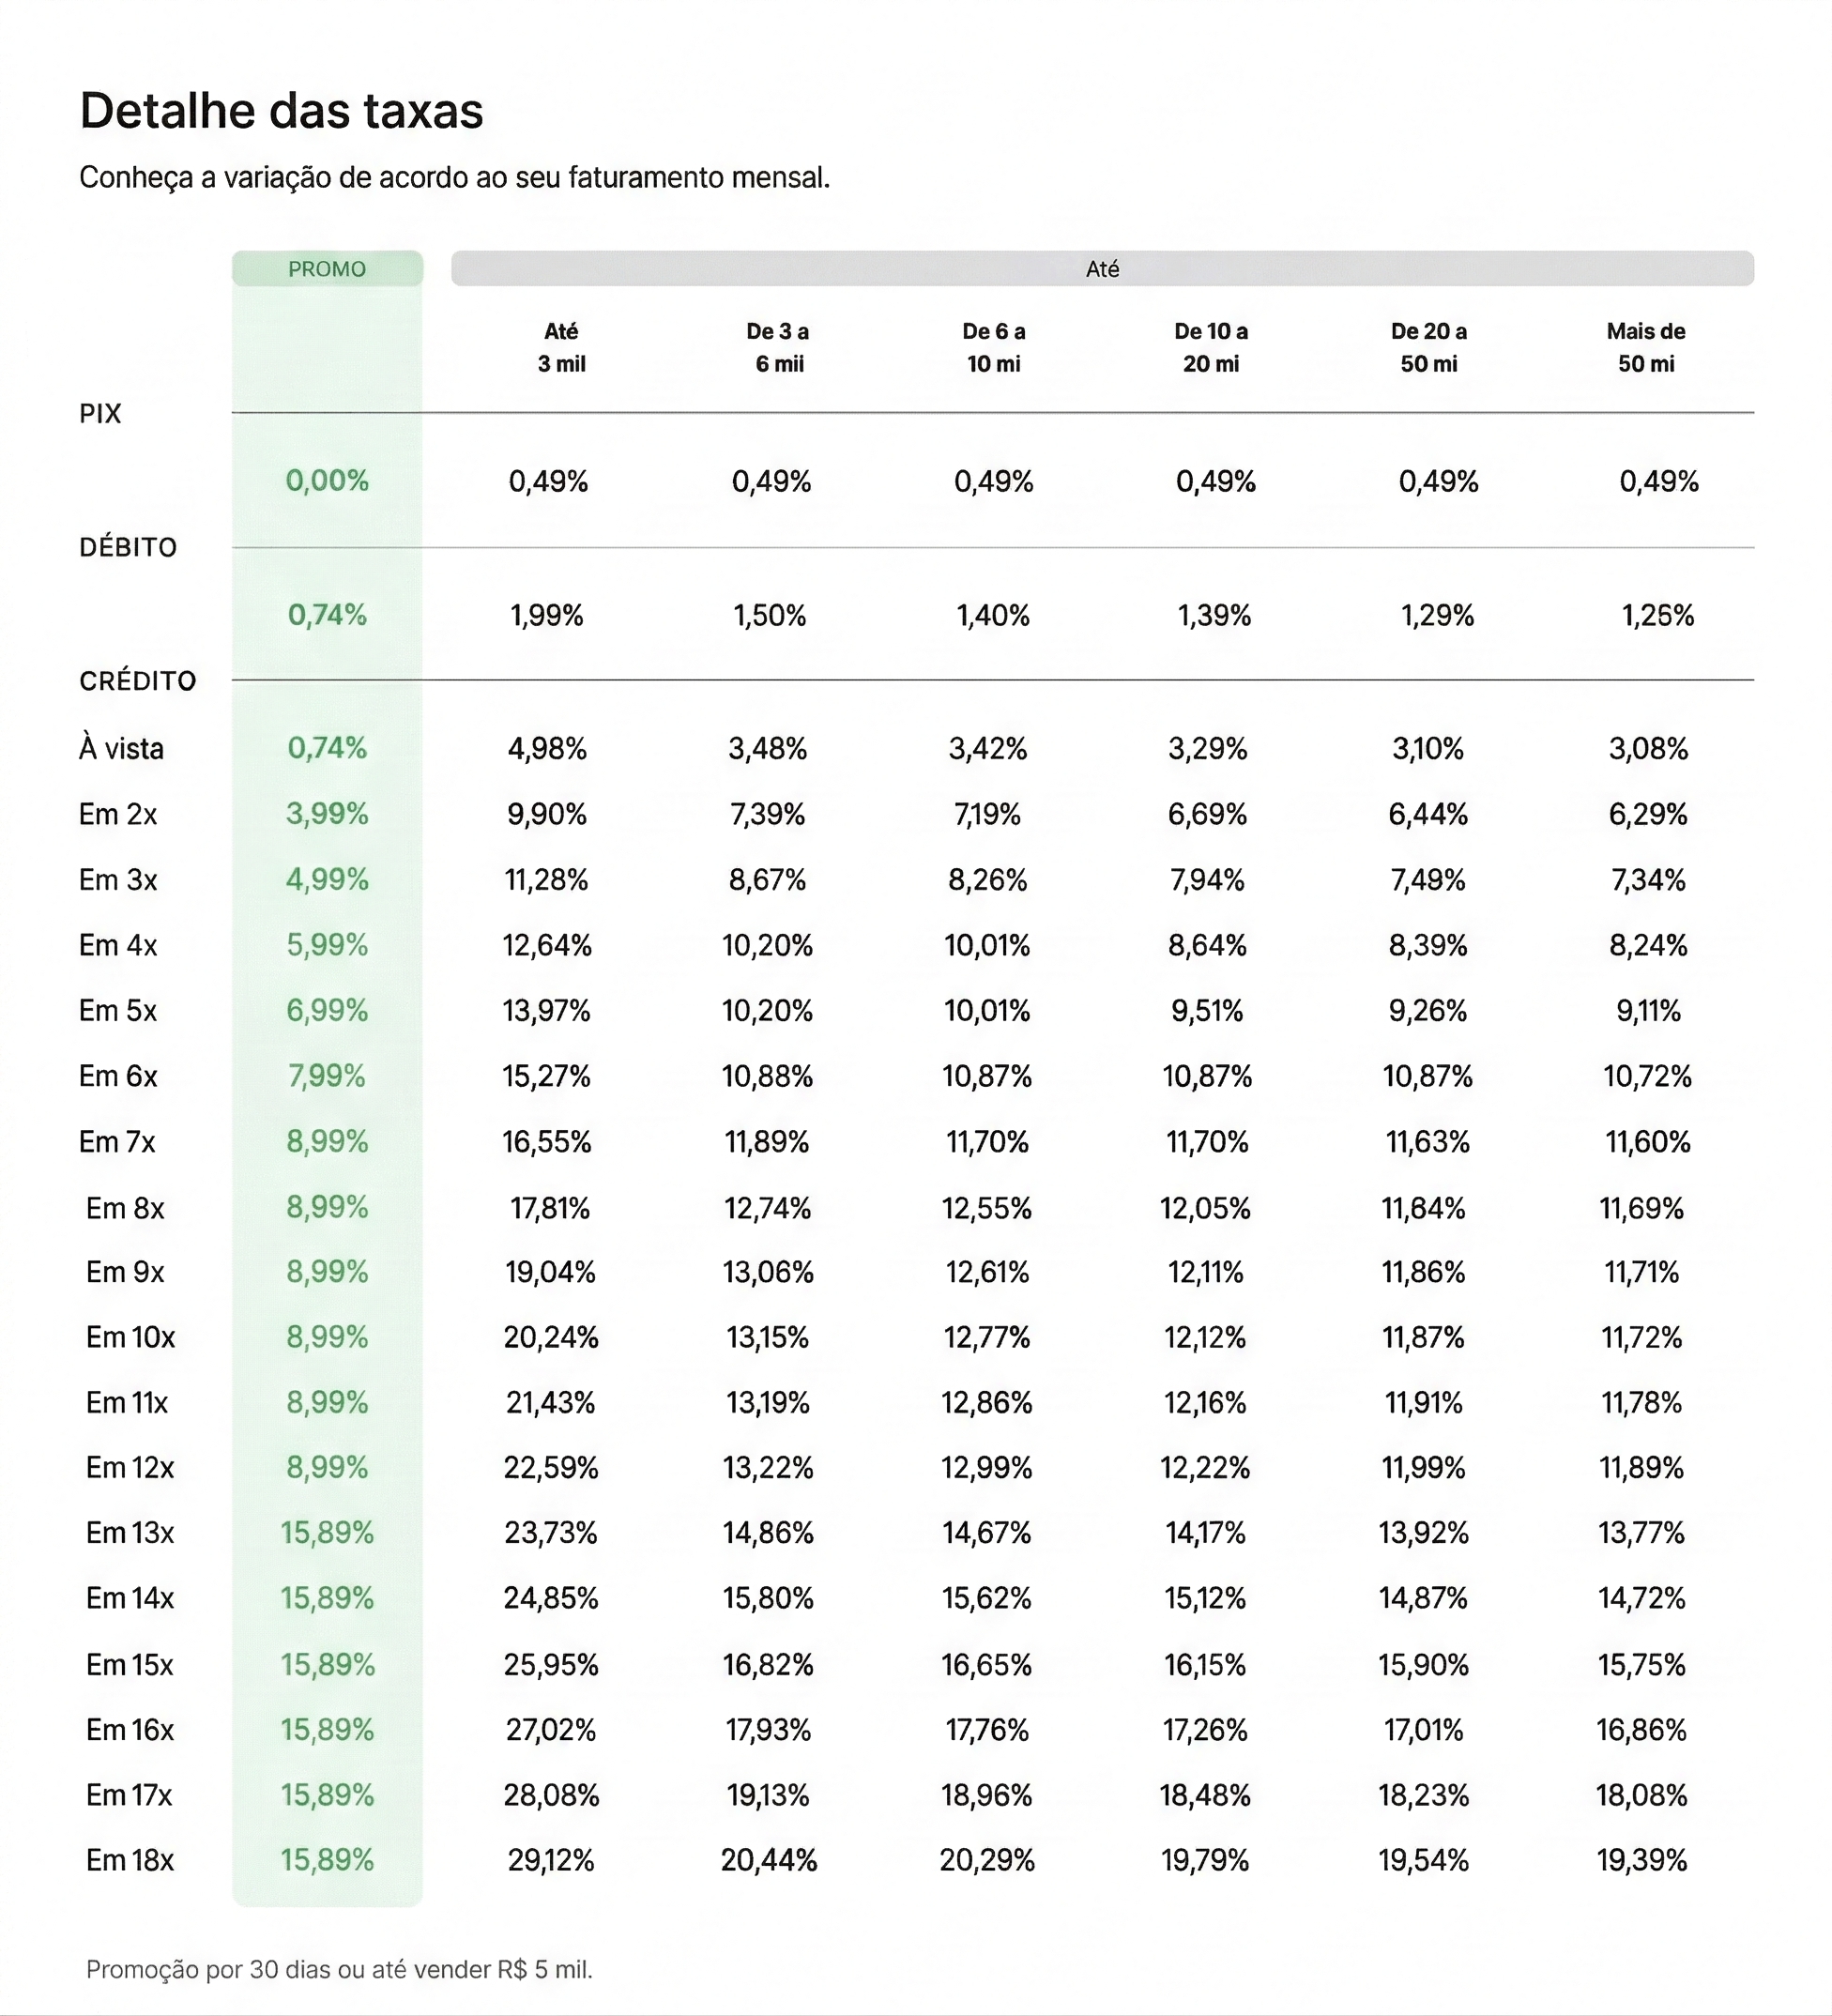The image size is (1832, 2016).
Task: Select the 'De 3 a 6' column header
Action: coord(778,347)
